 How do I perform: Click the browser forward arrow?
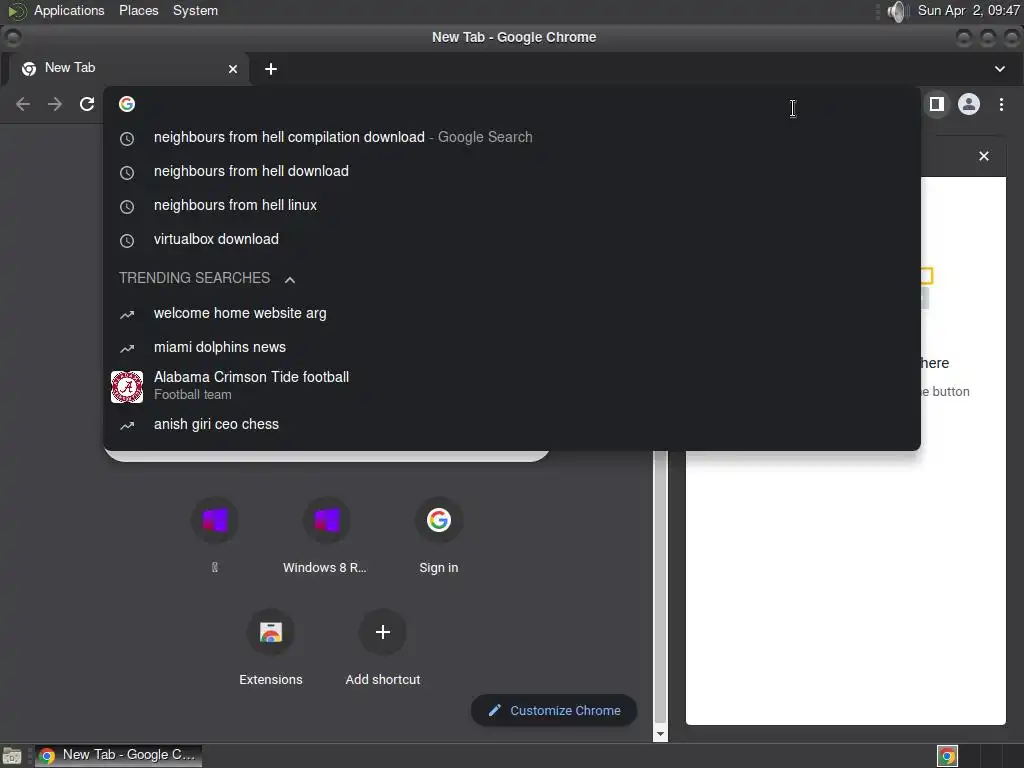tap(55, 104)
